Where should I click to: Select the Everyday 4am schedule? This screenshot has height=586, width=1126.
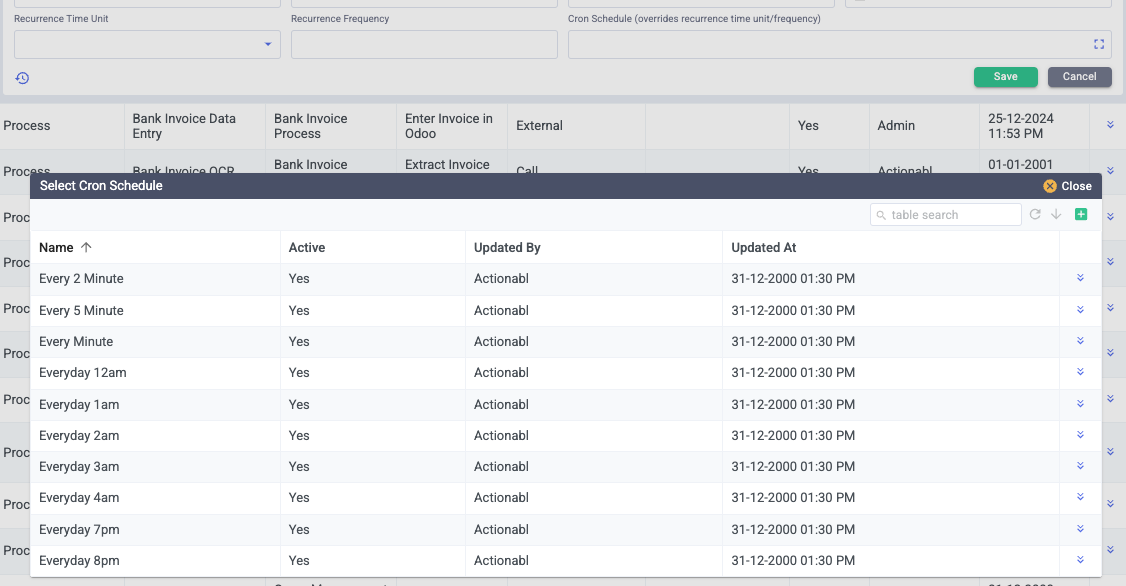[79, 498]
